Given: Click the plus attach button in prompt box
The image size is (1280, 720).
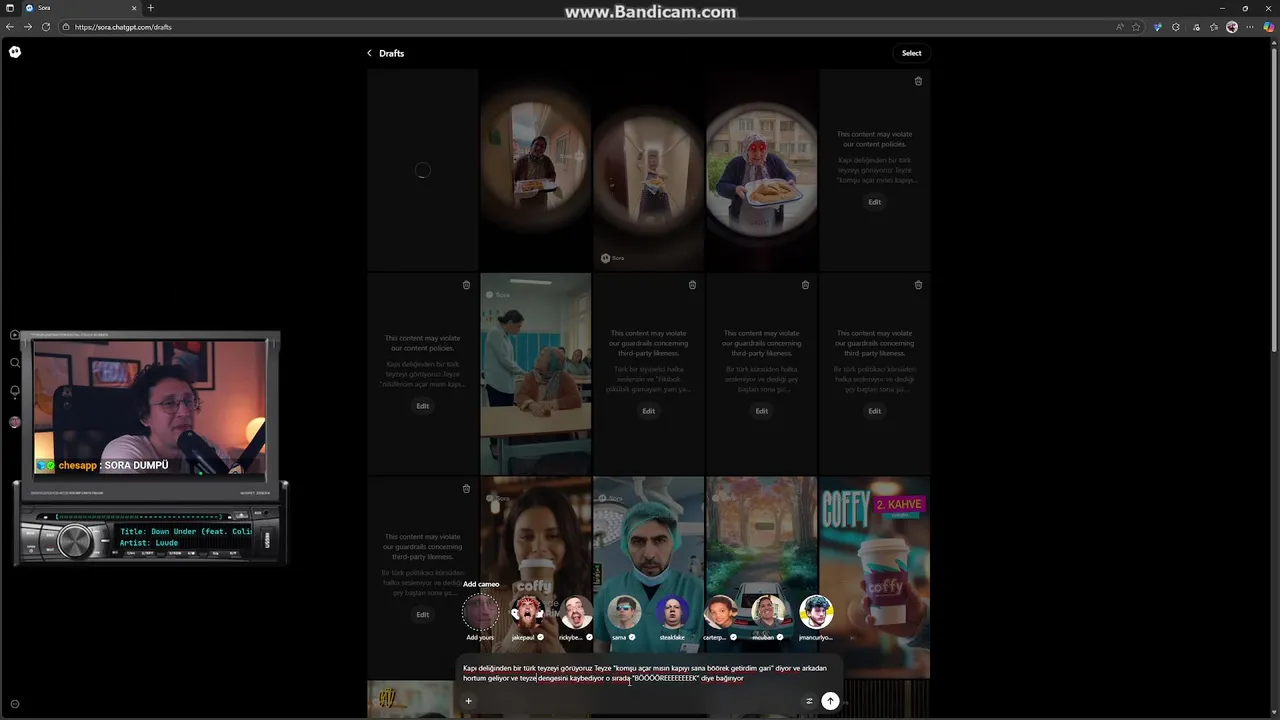Looking at the screenshot, I should point(468,701).
